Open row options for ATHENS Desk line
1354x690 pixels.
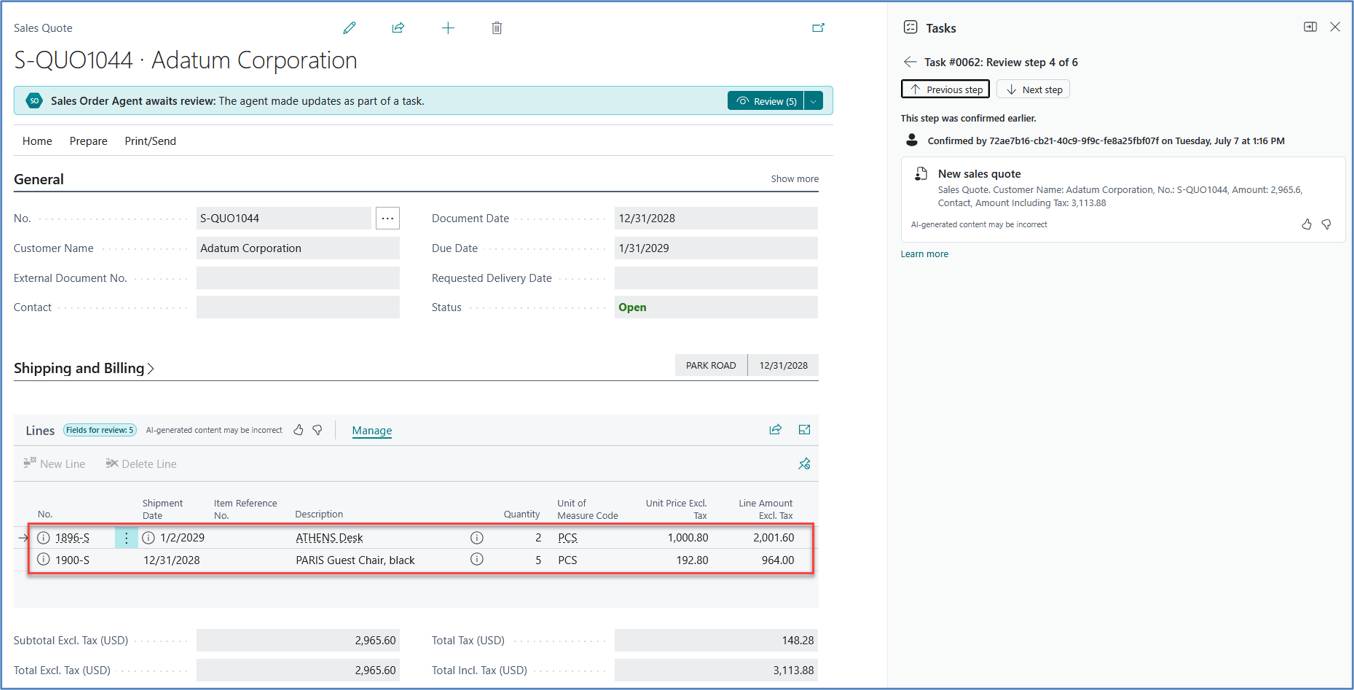(x=126, y=538)
